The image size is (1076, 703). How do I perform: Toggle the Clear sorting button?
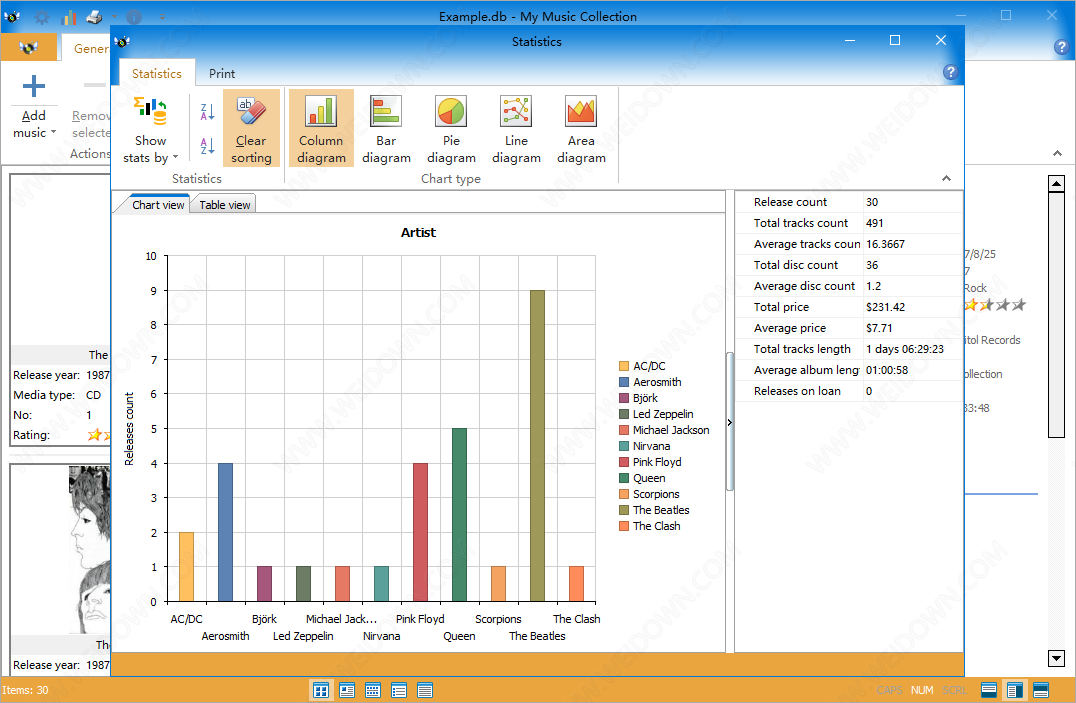point(251,128)
